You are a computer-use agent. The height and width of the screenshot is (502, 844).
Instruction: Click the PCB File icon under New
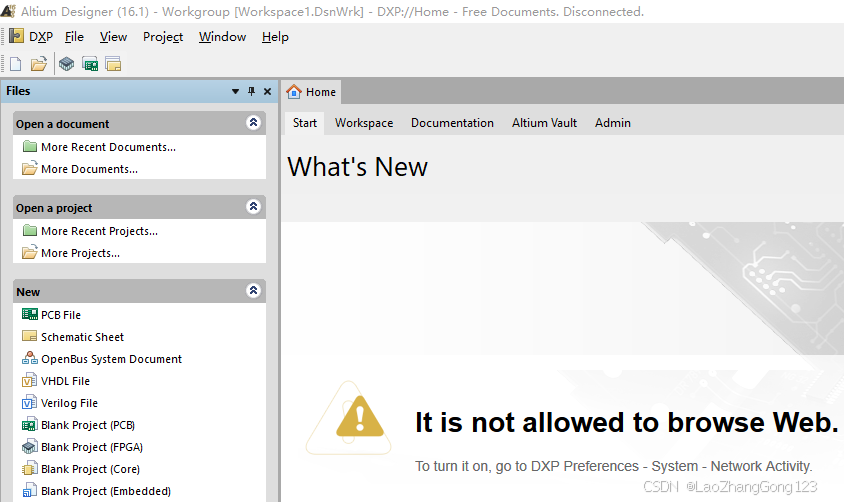click(x=30, y=314)
